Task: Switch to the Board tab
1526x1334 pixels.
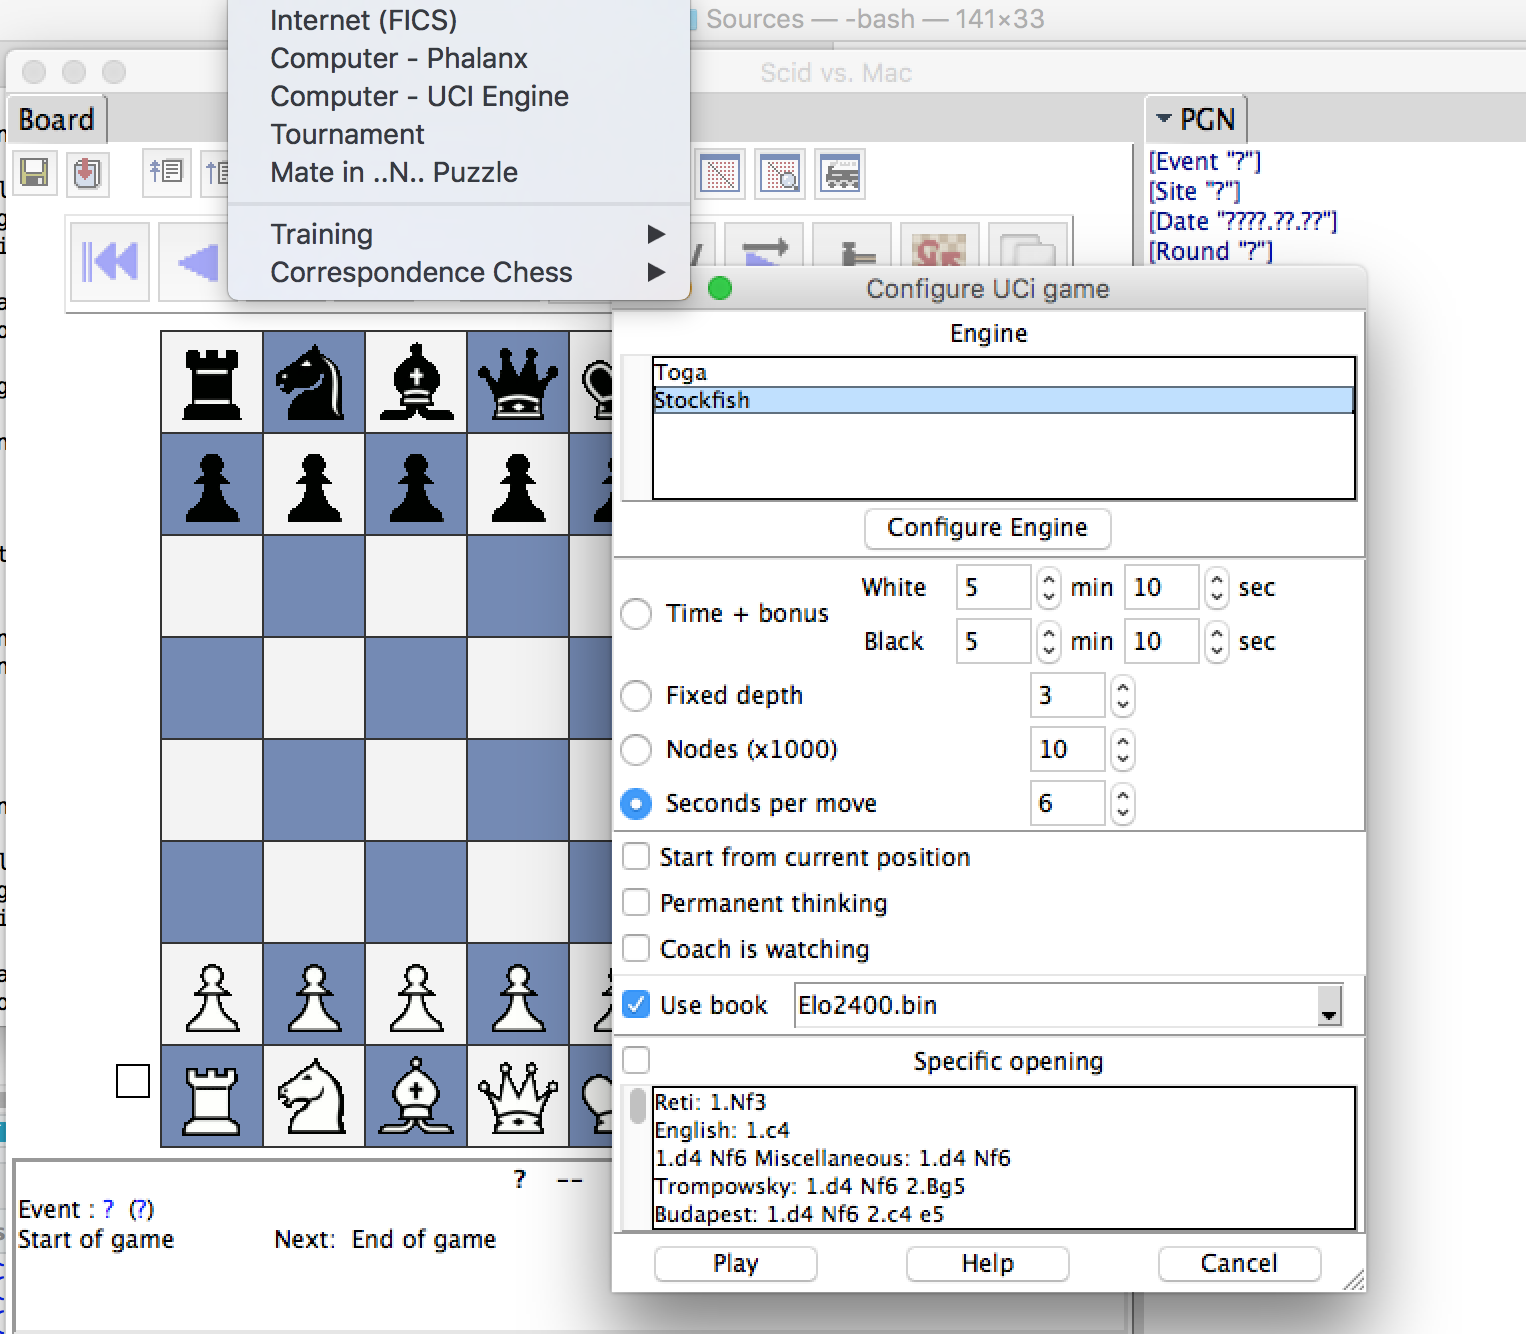Action: pyautogui.click(x=57, y=120)
